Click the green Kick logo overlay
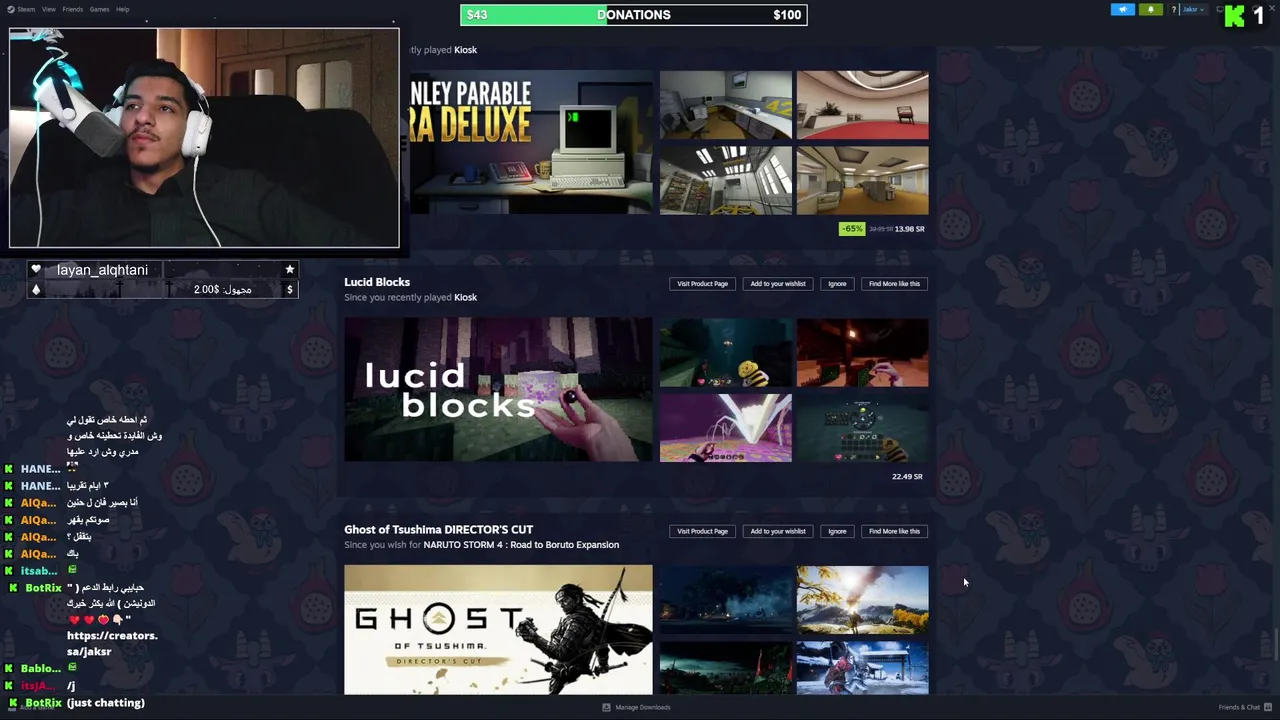Image resolution: width=1280 pixels, height=720 pixels. pyautogui.click(x=1234, y=15)
